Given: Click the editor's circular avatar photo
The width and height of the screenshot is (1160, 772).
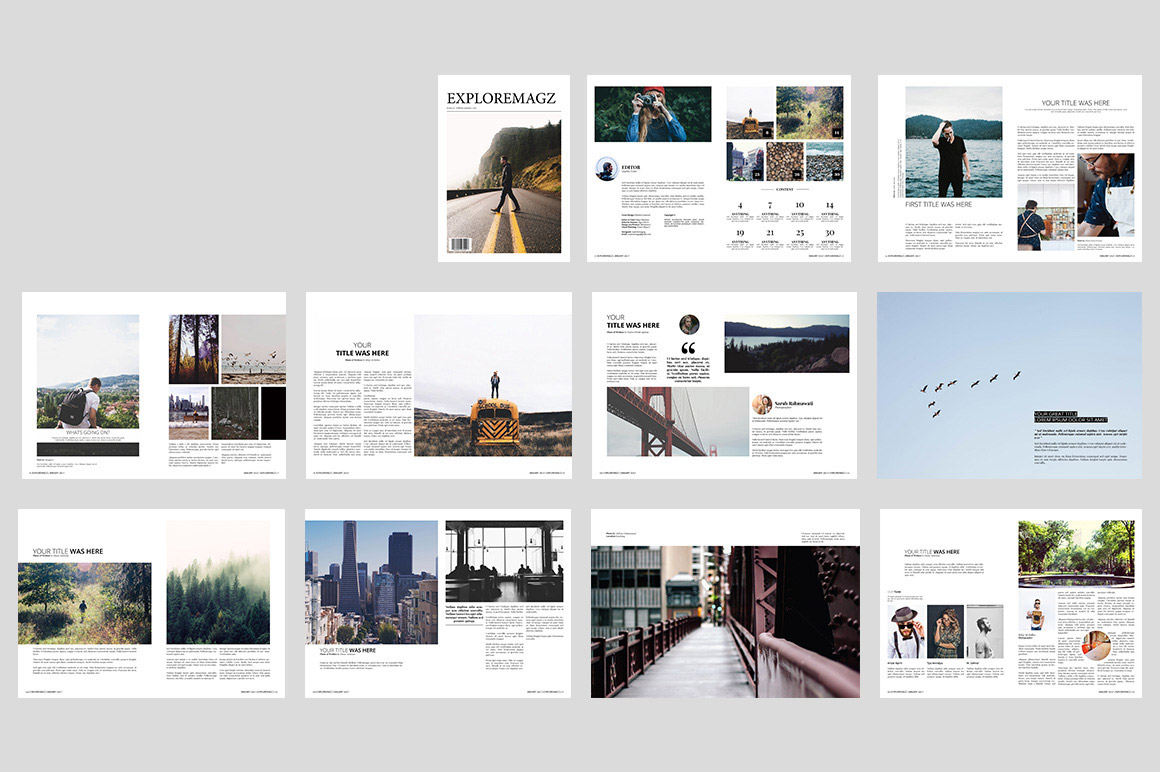Looking at the screenshot, I should coord(606,169).
